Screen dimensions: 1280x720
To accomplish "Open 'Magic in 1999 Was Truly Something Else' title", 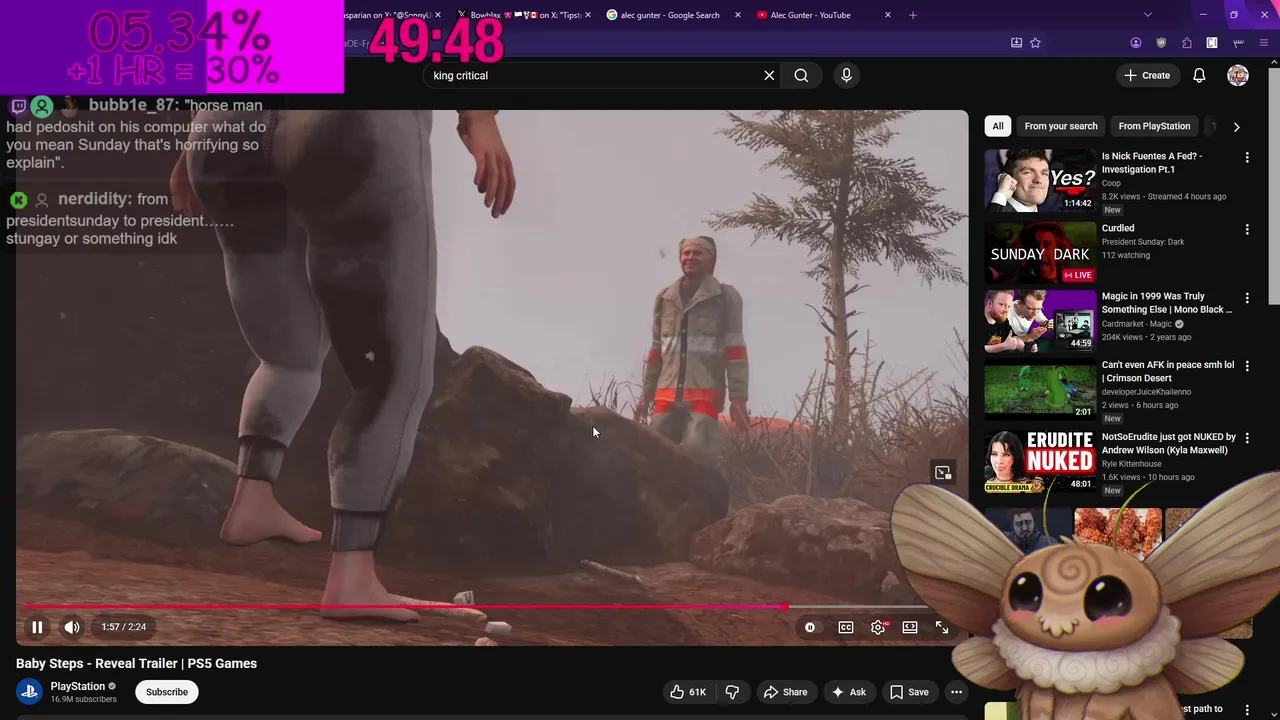I will tap(1167, 303).
